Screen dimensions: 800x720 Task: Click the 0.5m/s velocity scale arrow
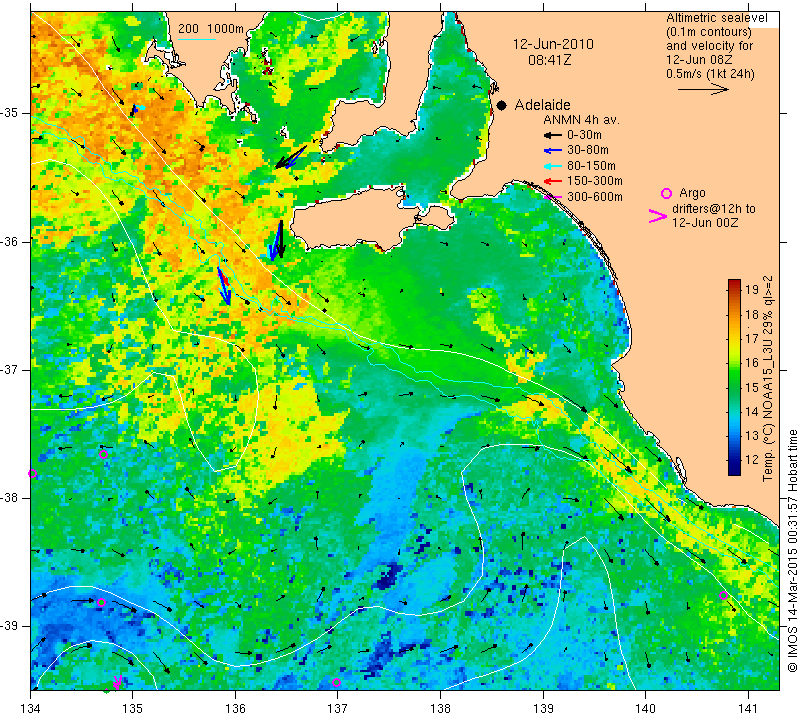tap(703, 89)
